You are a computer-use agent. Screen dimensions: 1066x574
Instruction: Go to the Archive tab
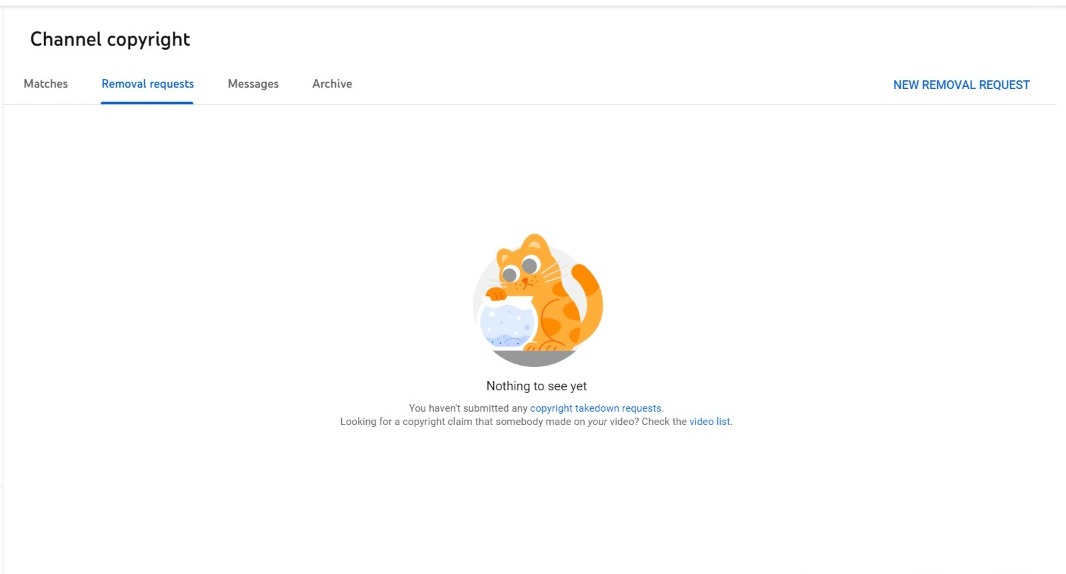tap(332, 84)
